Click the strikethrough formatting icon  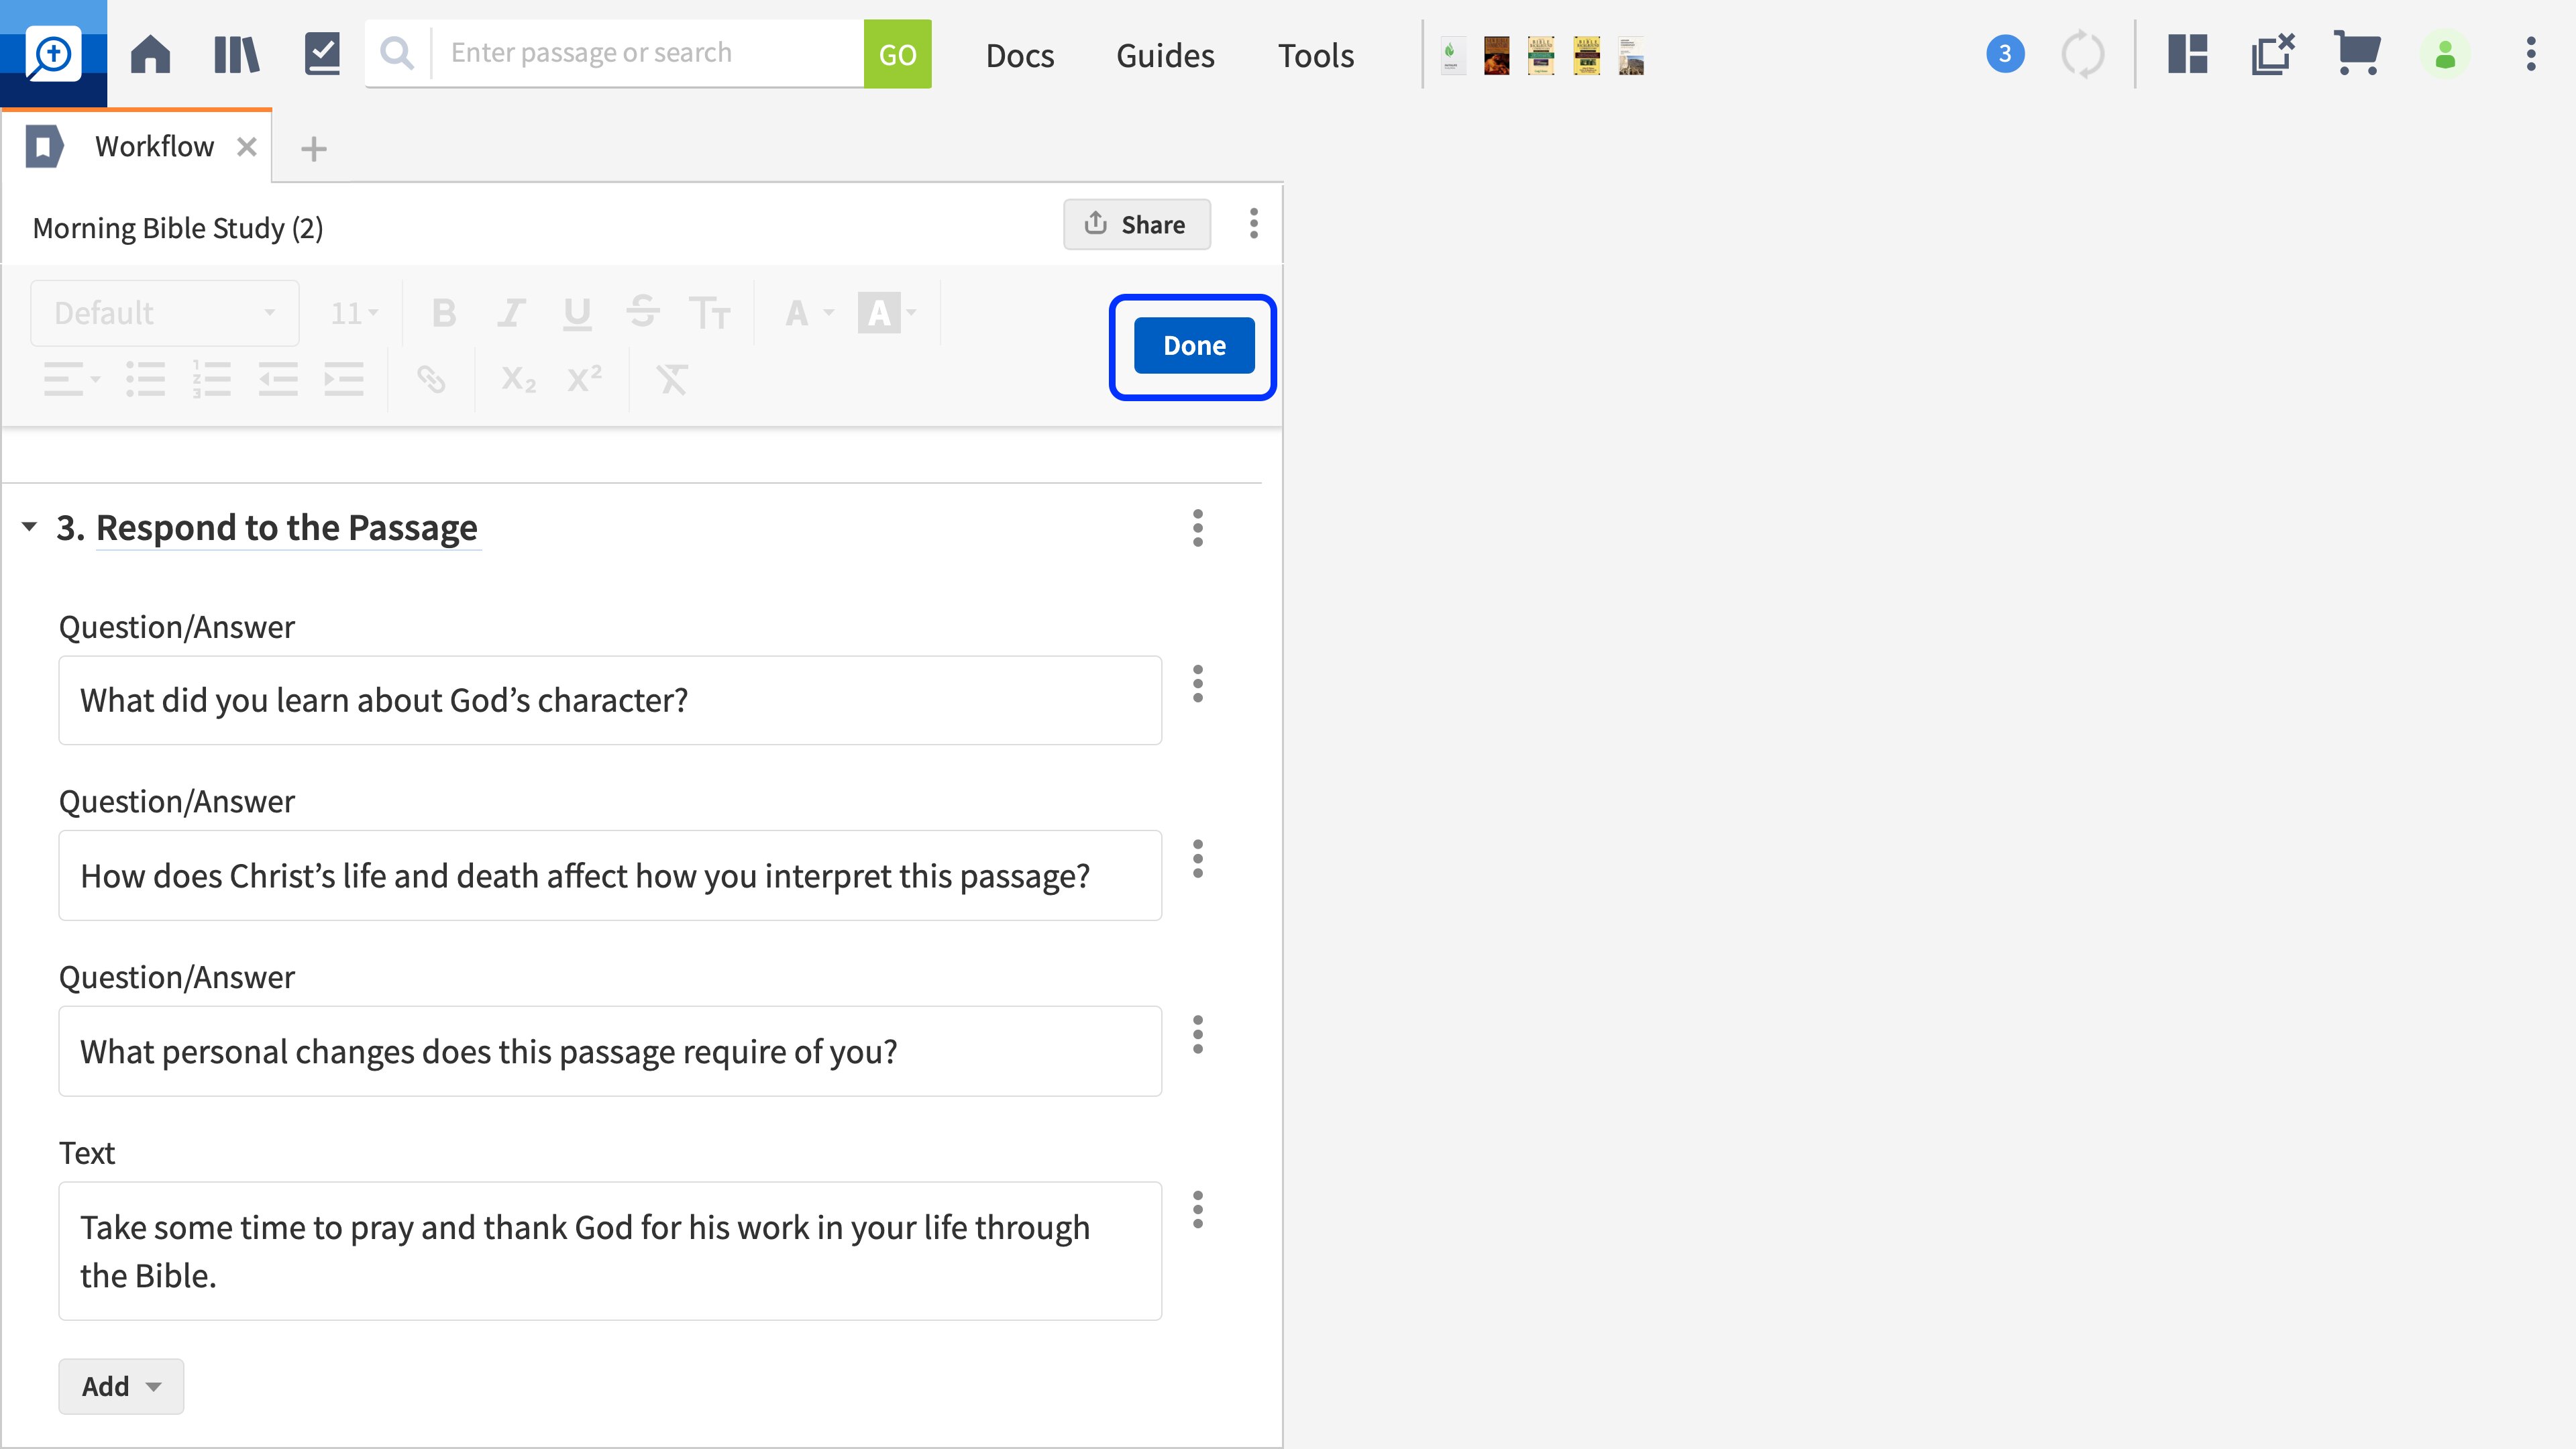[644, 312]
